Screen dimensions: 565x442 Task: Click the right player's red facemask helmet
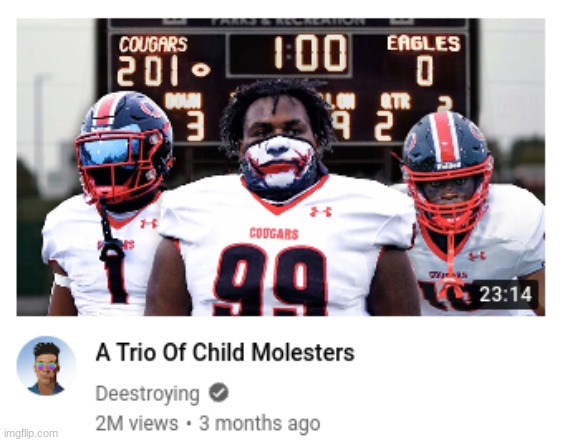pos(447,171)
